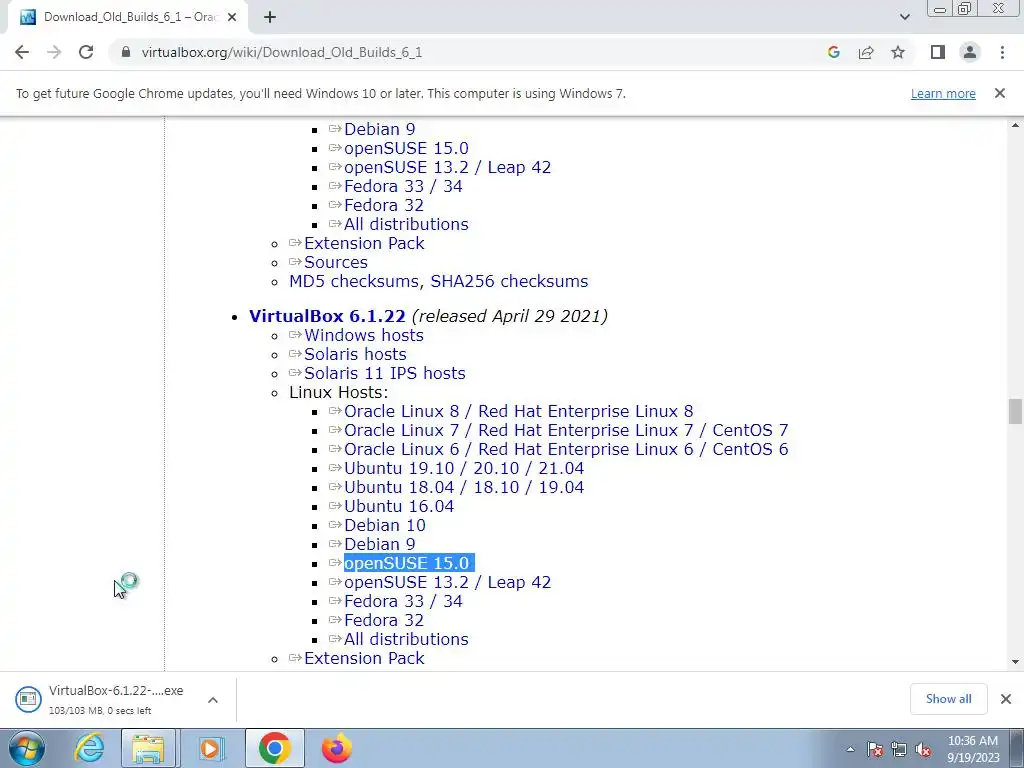Open Oracle Linux 7 / CentOS 7 link
1024x768 pixels.
[566, 430]
